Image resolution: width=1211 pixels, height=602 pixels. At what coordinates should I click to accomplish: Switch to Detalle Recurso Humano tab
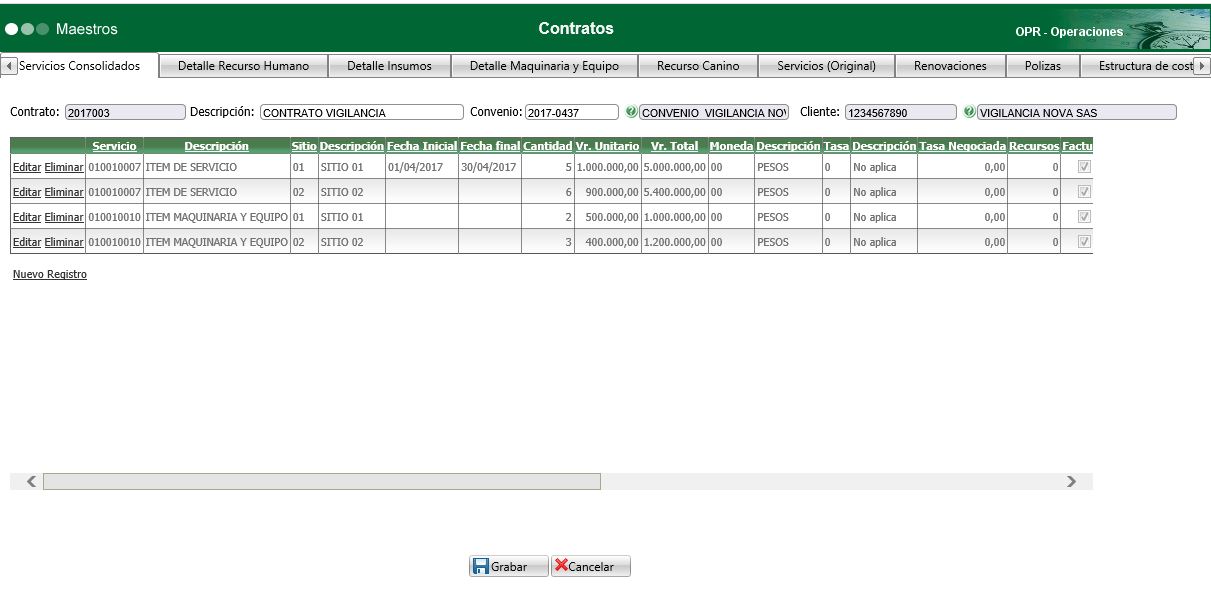pos(243,66)
